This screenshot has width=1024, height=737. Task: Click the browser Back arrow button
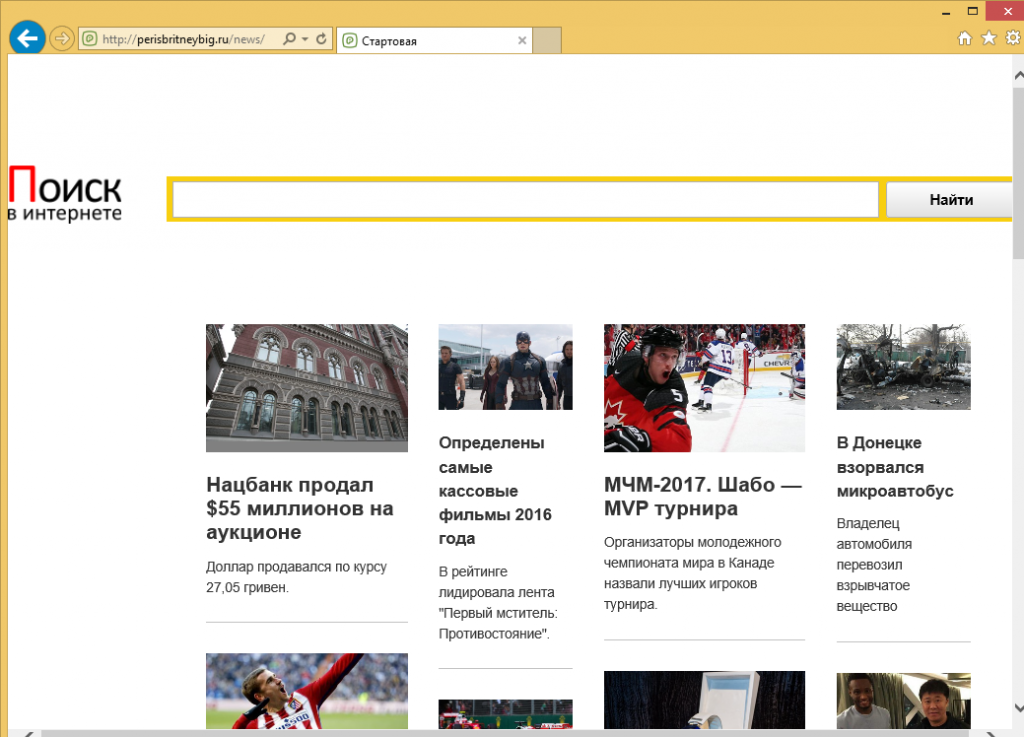coord(26,39)
